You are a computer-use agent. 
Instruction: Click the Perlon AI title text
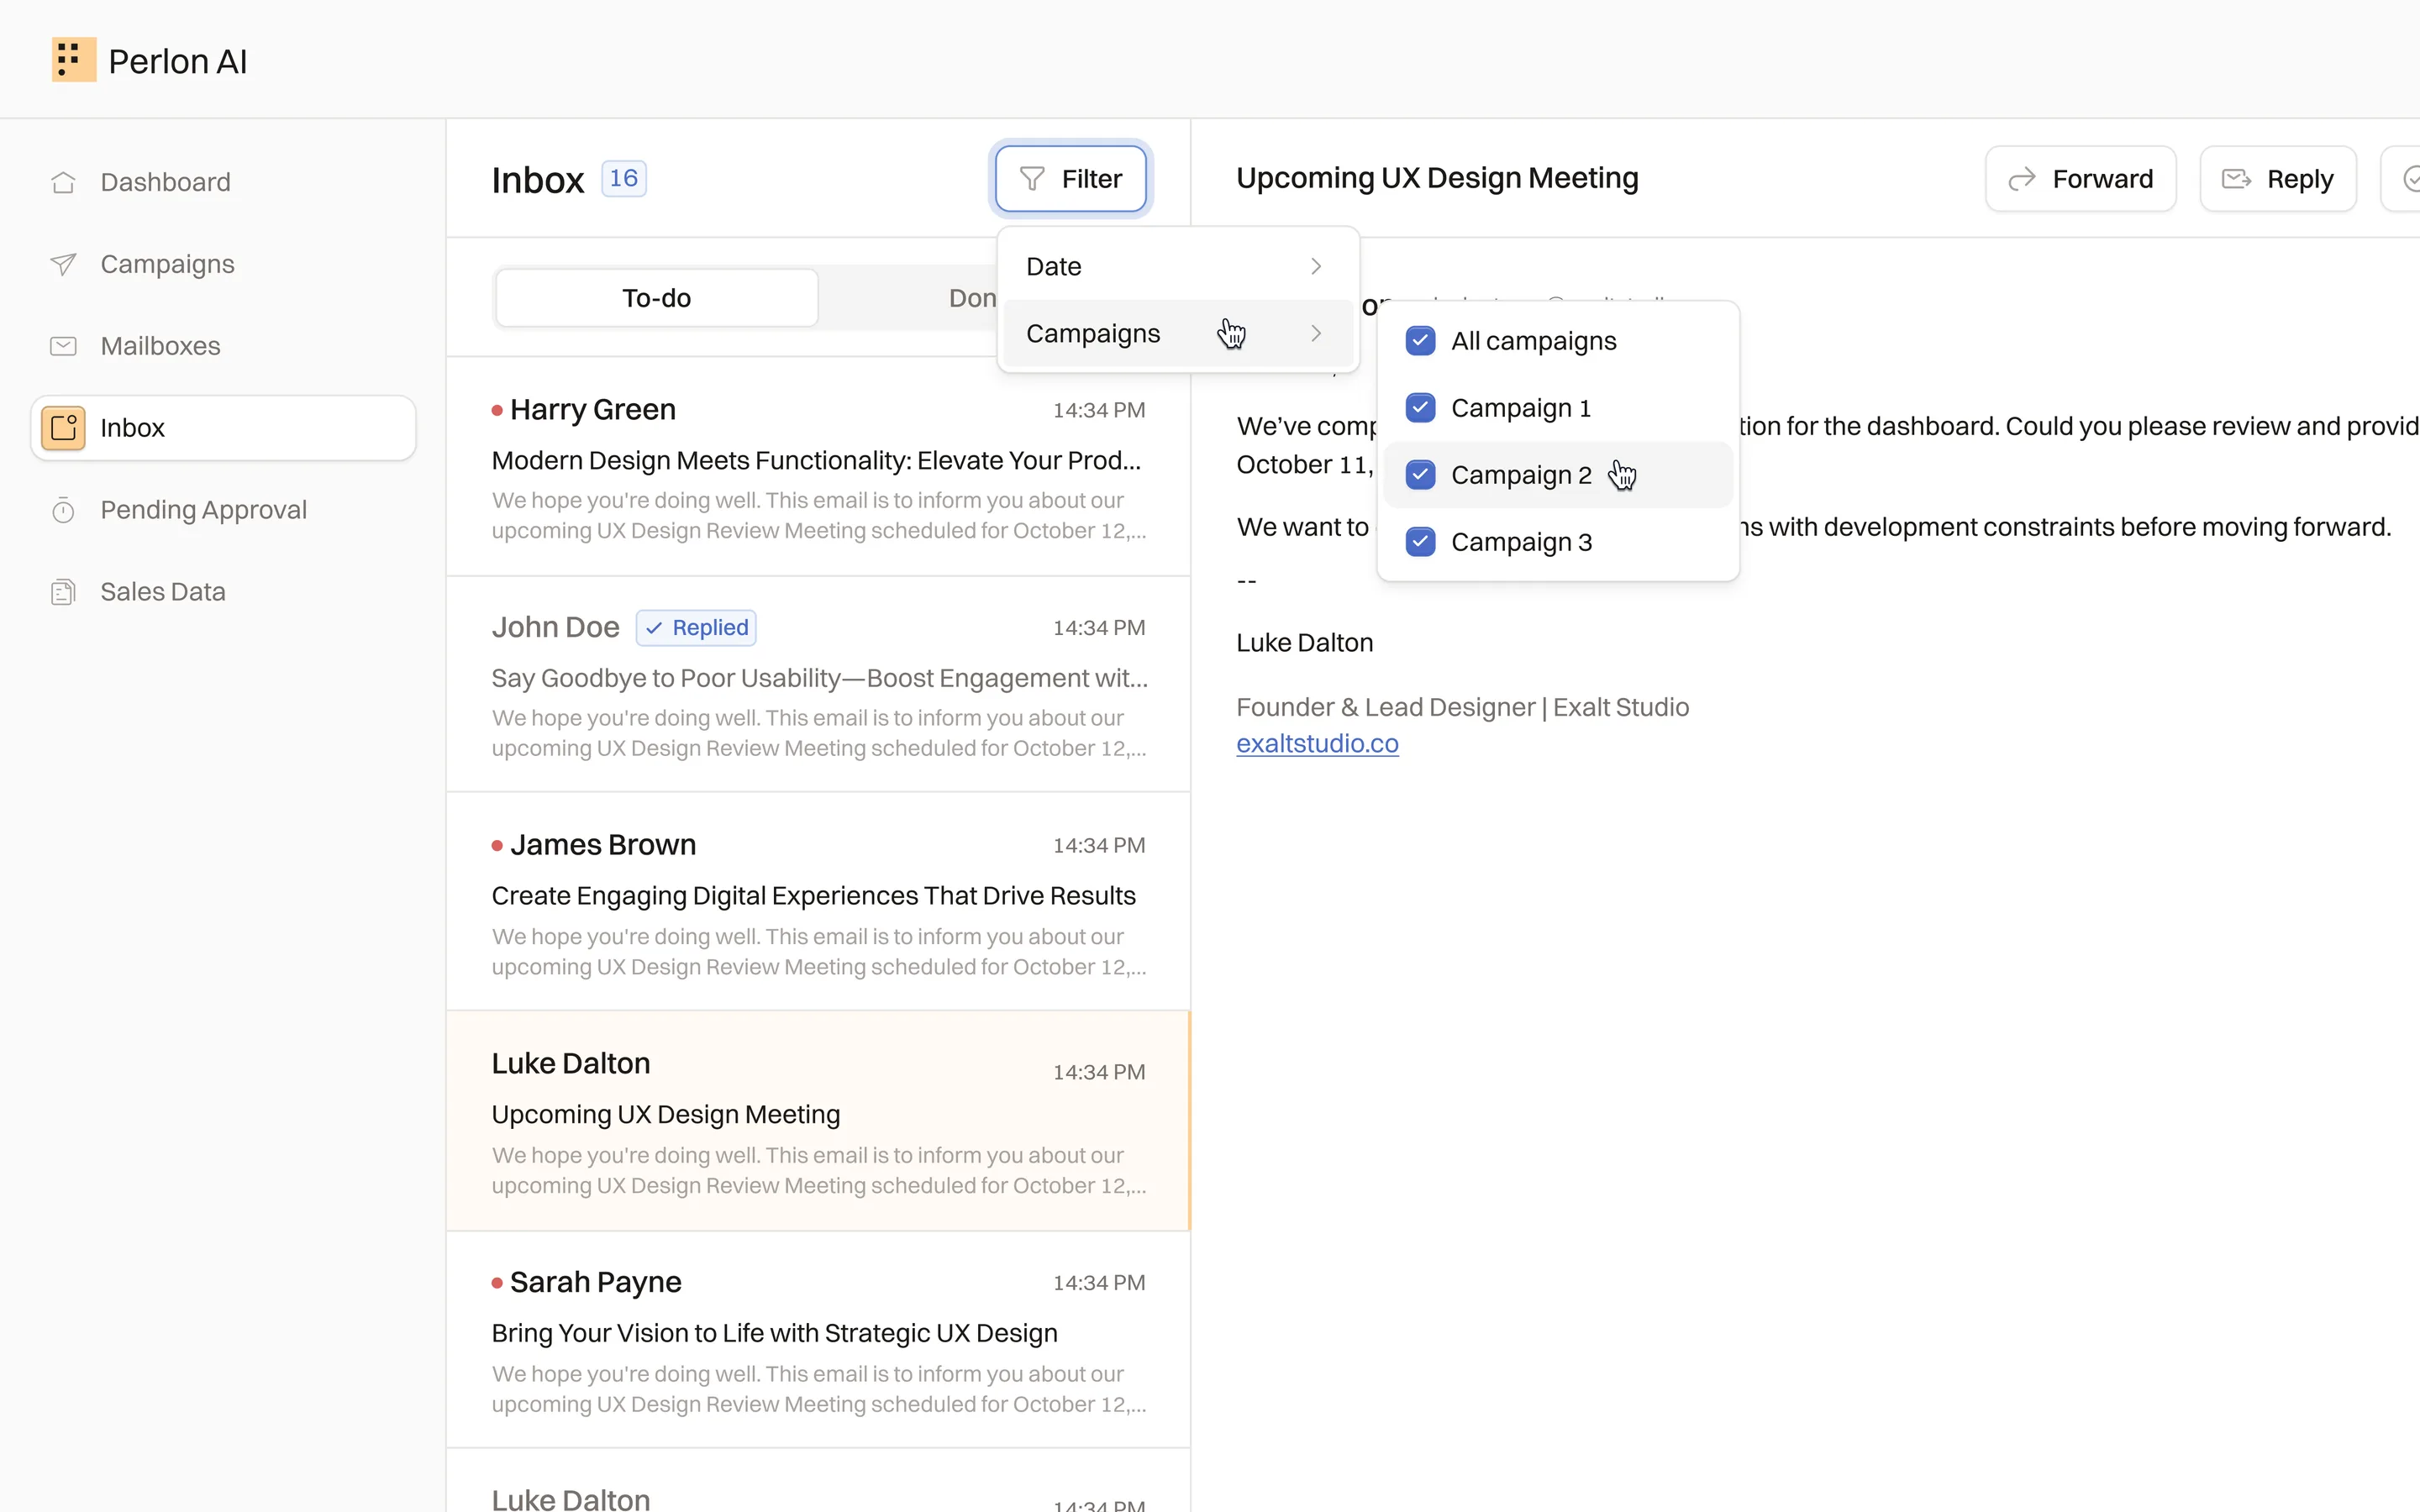coord(177,61)
